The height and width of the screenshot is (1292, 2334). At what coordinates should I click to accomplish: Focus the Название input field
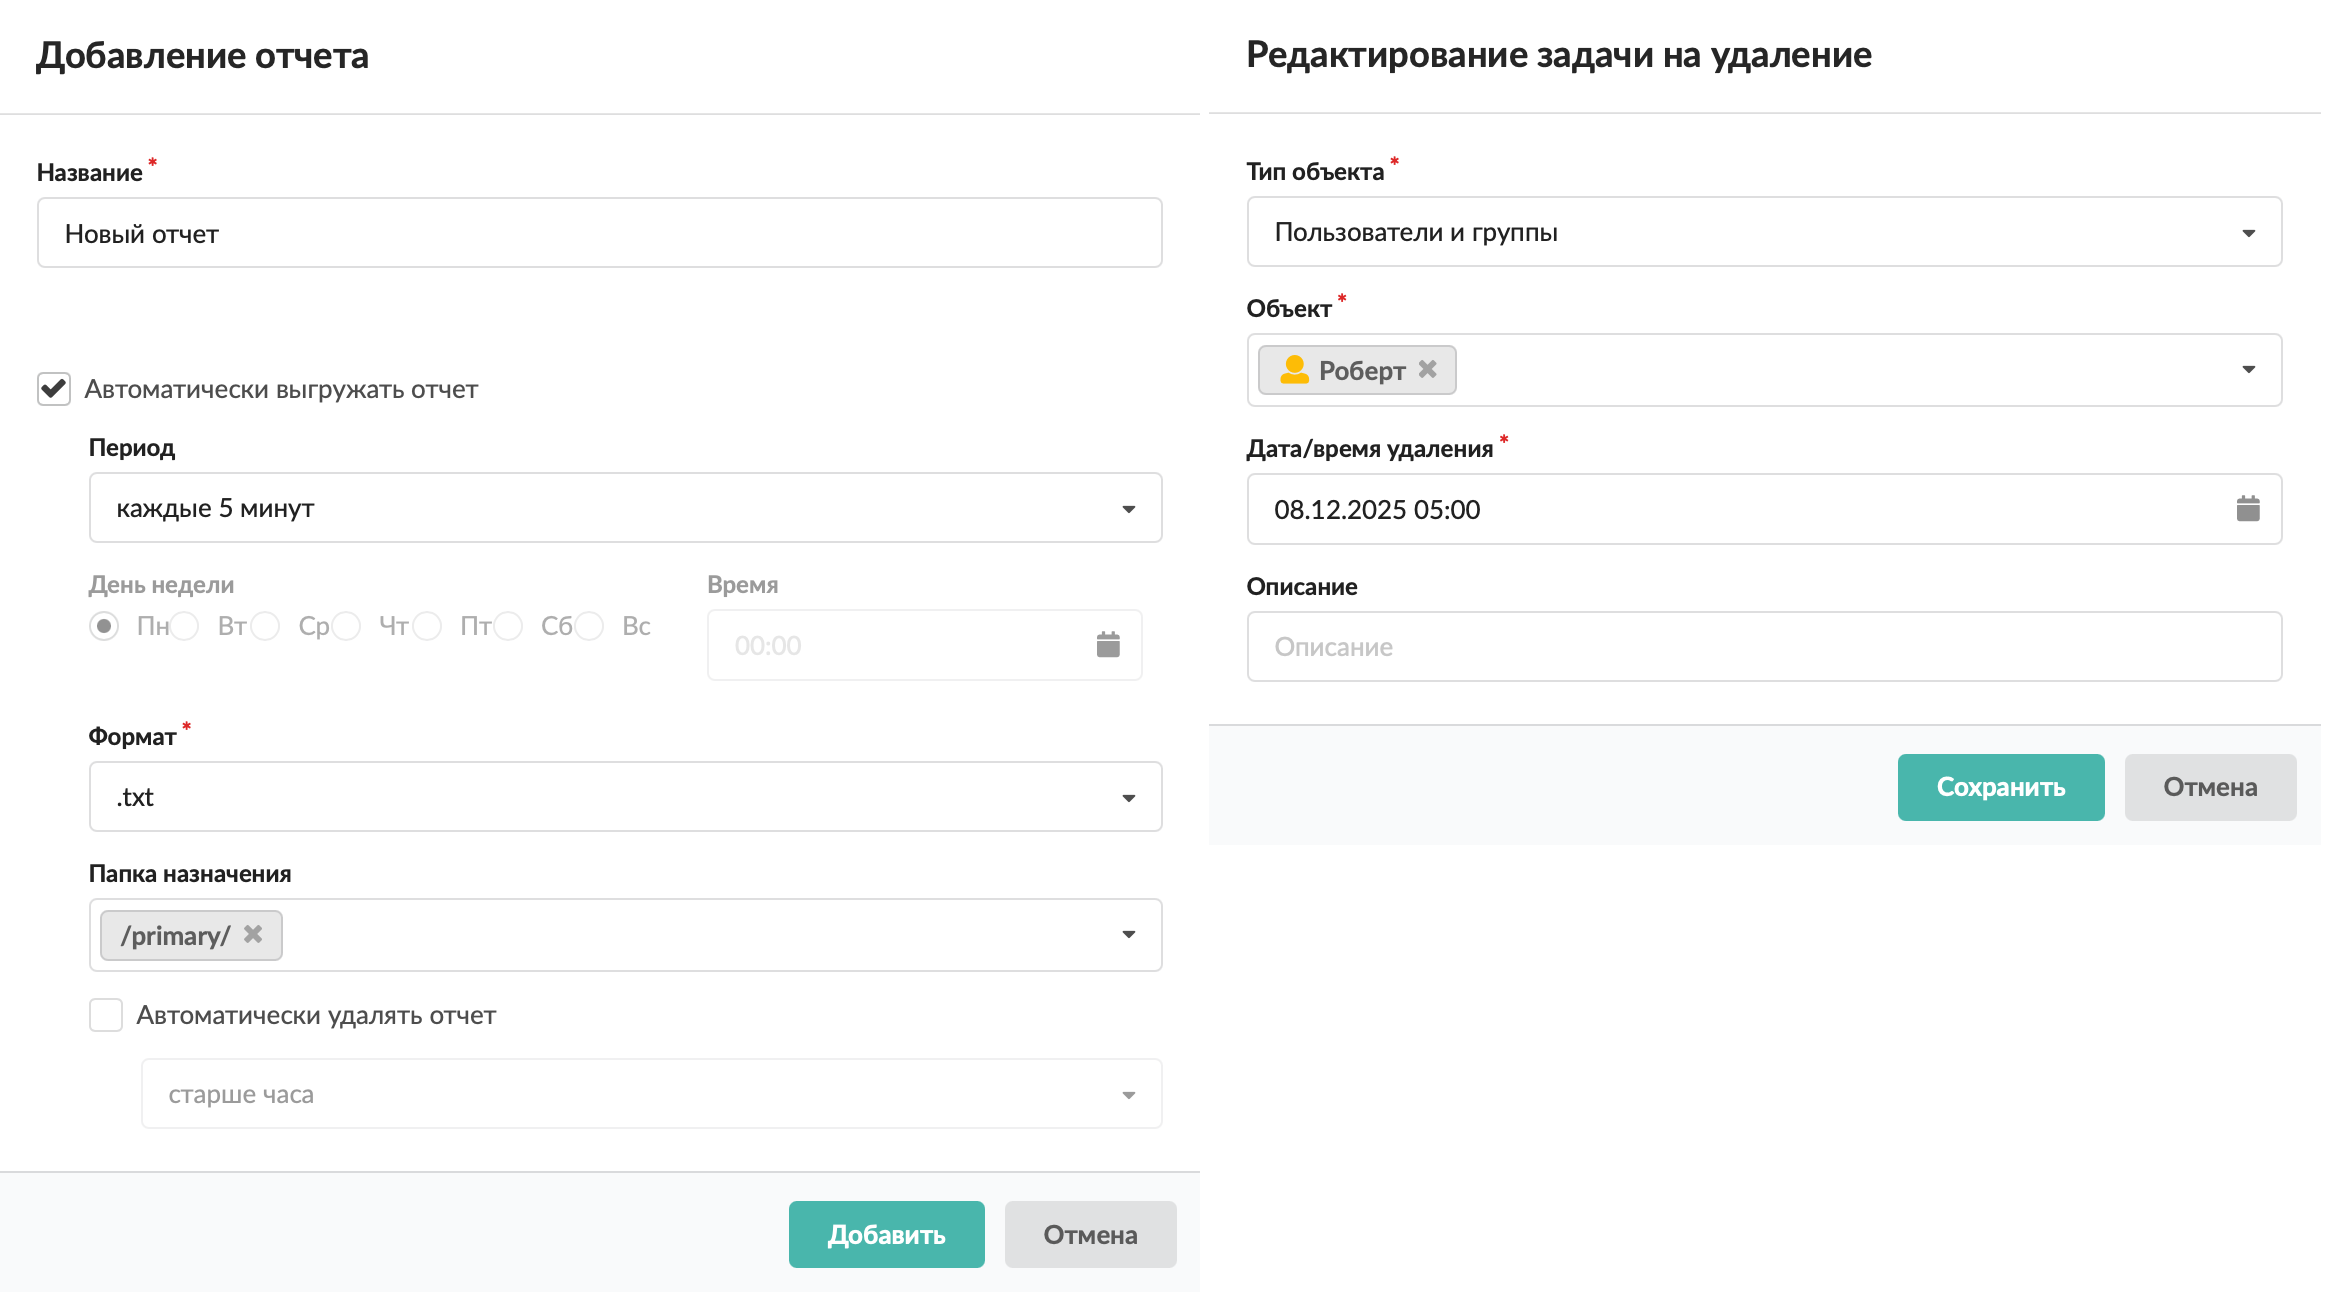[x=599, y=233]
